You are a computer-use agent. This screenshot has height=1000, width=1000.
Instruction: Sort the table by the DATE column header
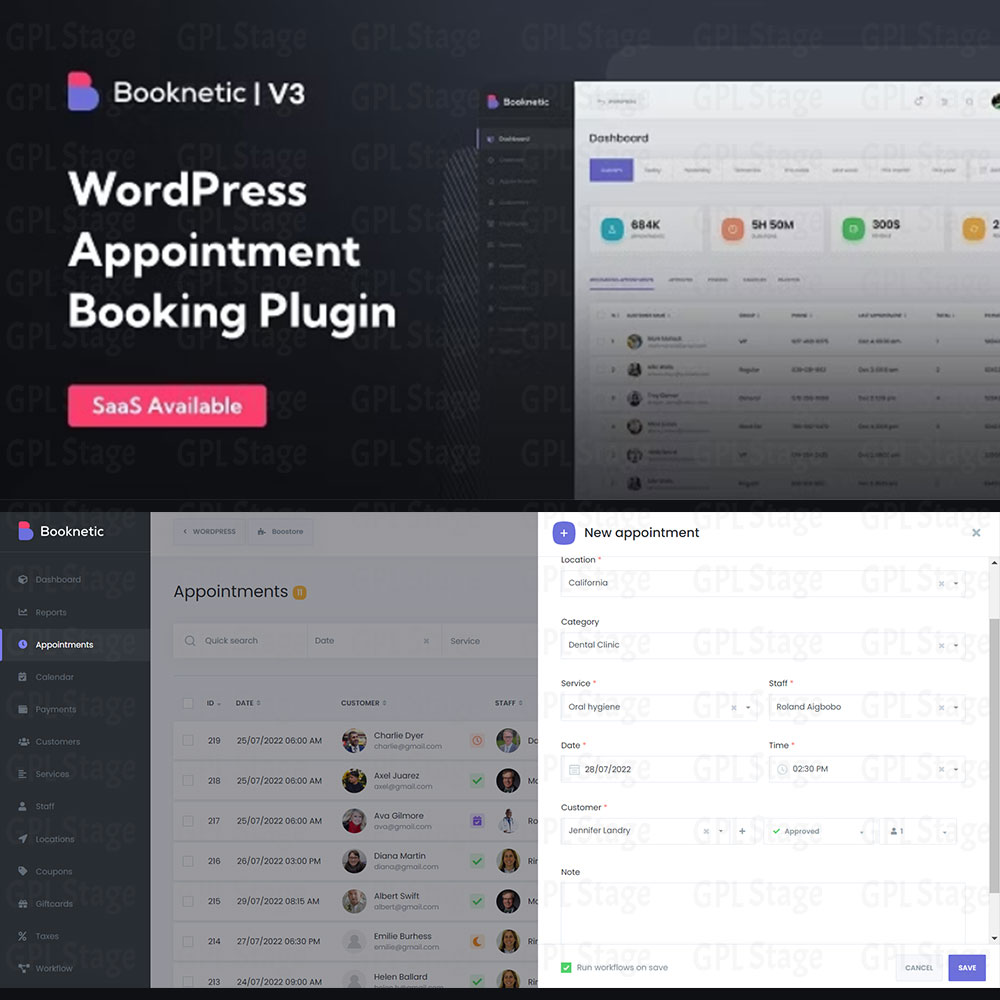click(248, 703)
